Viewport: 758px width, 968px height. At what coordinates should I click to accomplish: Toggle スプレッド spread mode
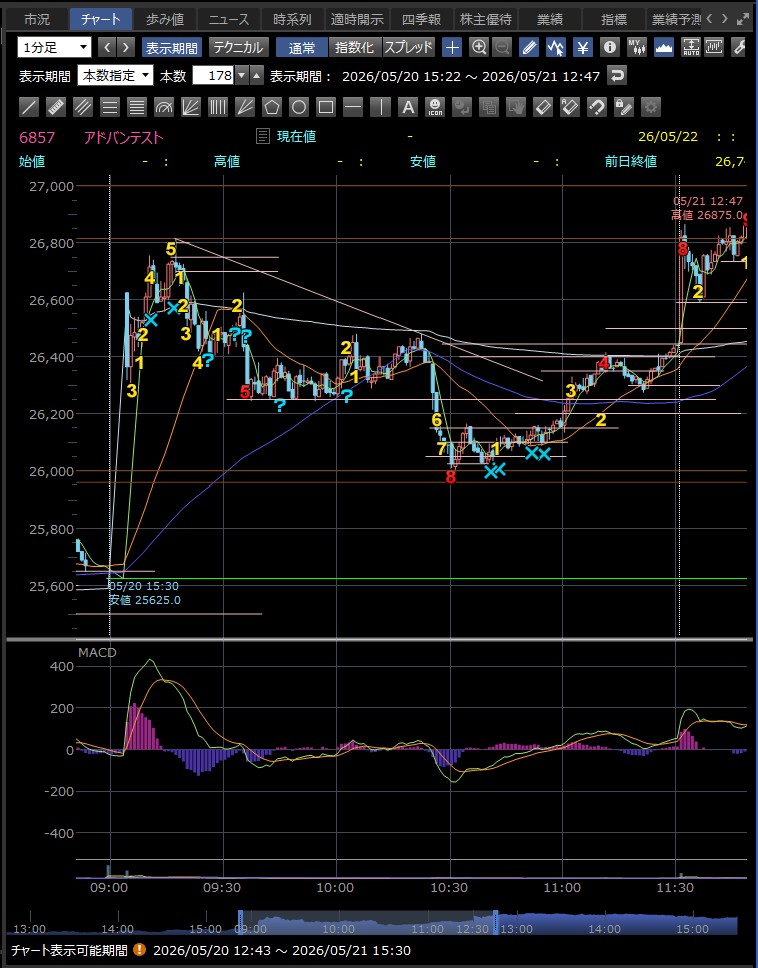pos(409,48)
